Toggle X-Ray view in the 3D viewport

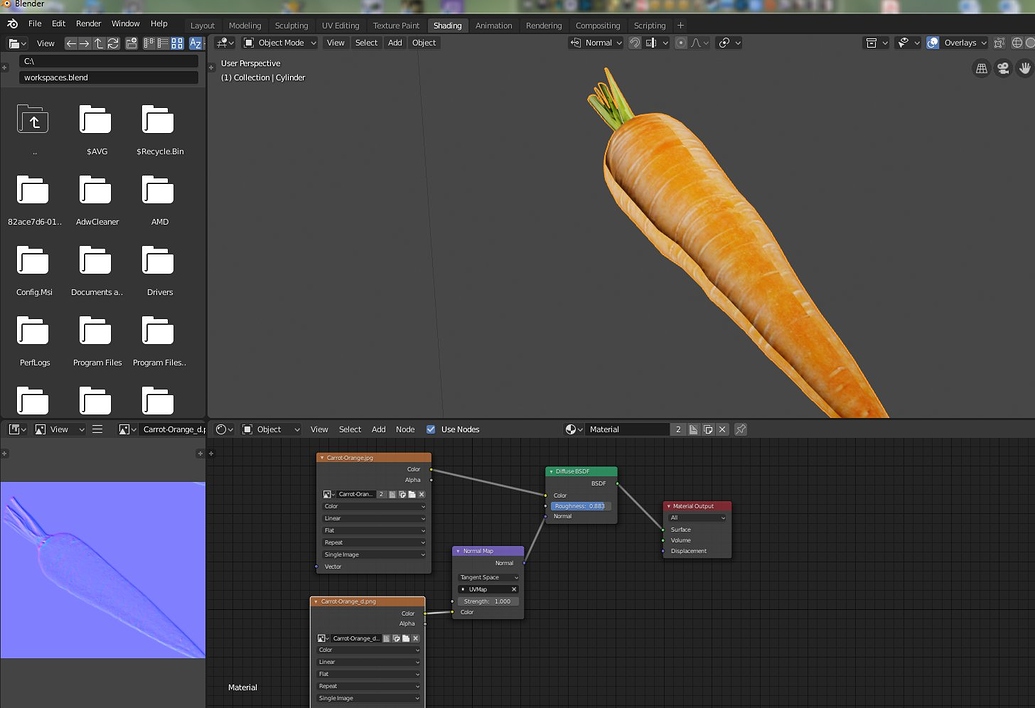(1000, 42)
